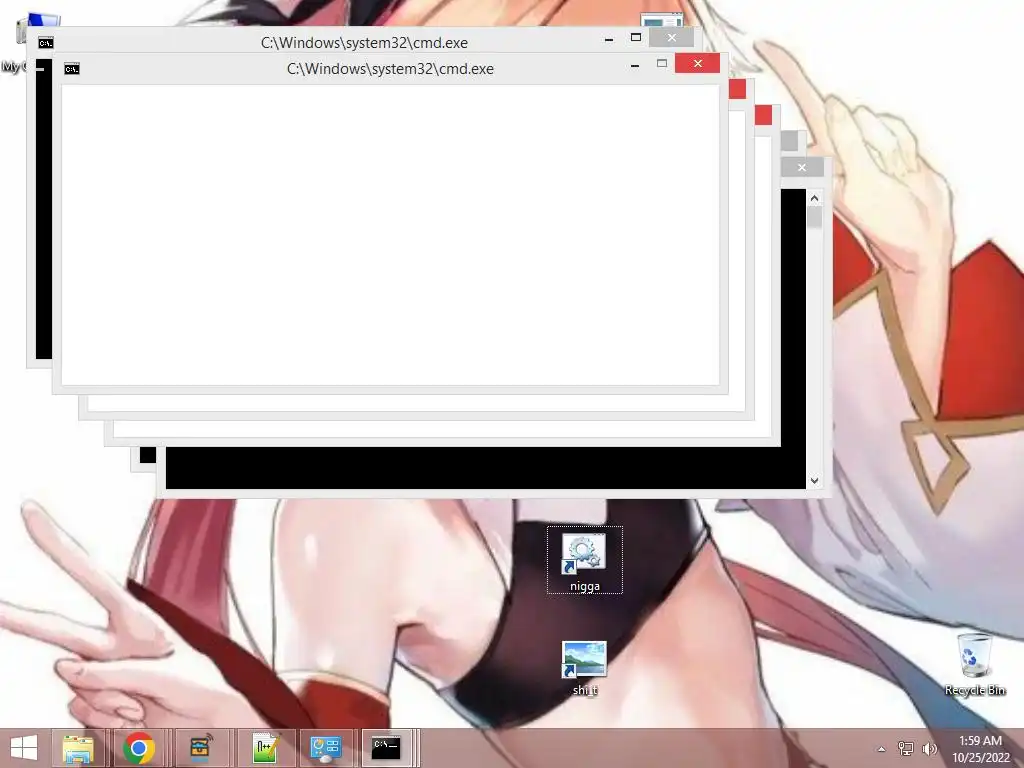The width and height of the screenshot is (1024, 768).
Task: Click title bar text of the front cmd window
Action: pyautogui.click(x=390, y=69)
